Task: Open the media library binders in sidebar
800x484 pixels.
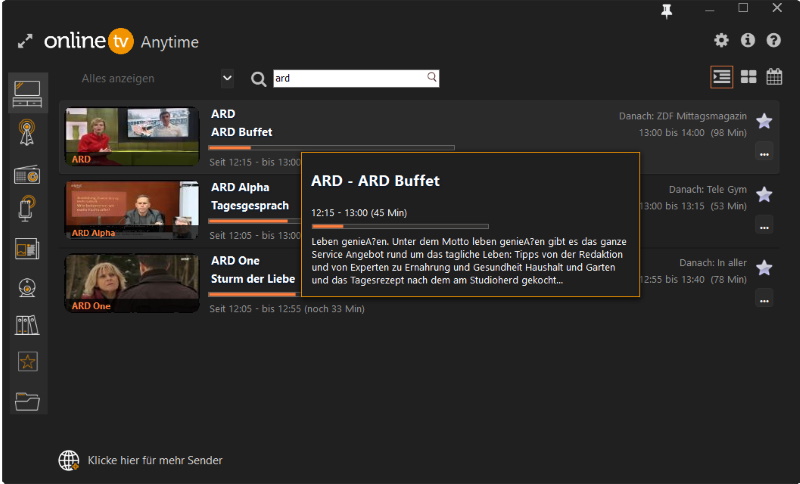Action: coord(27,325)
